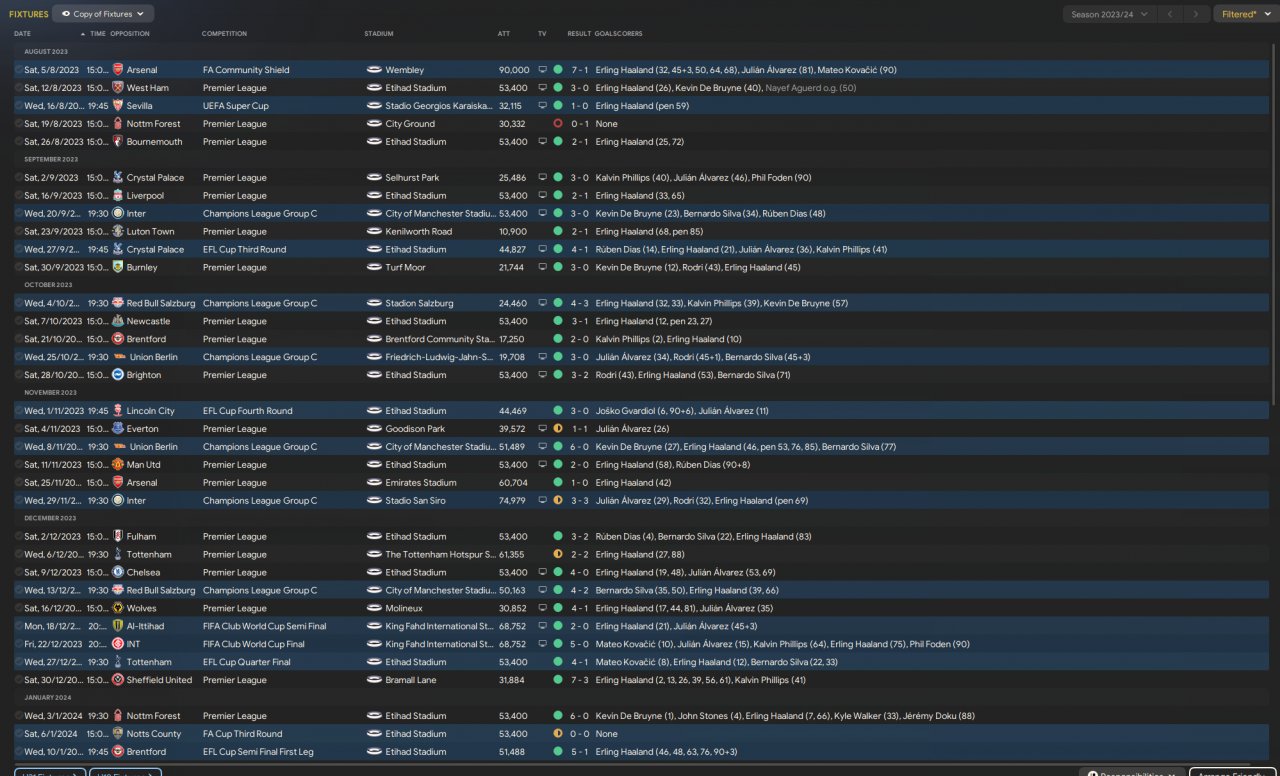The image size is (1280, 776).
Task: Click the Stadio San Siro stadium name
Action: [x=416, y=501]
